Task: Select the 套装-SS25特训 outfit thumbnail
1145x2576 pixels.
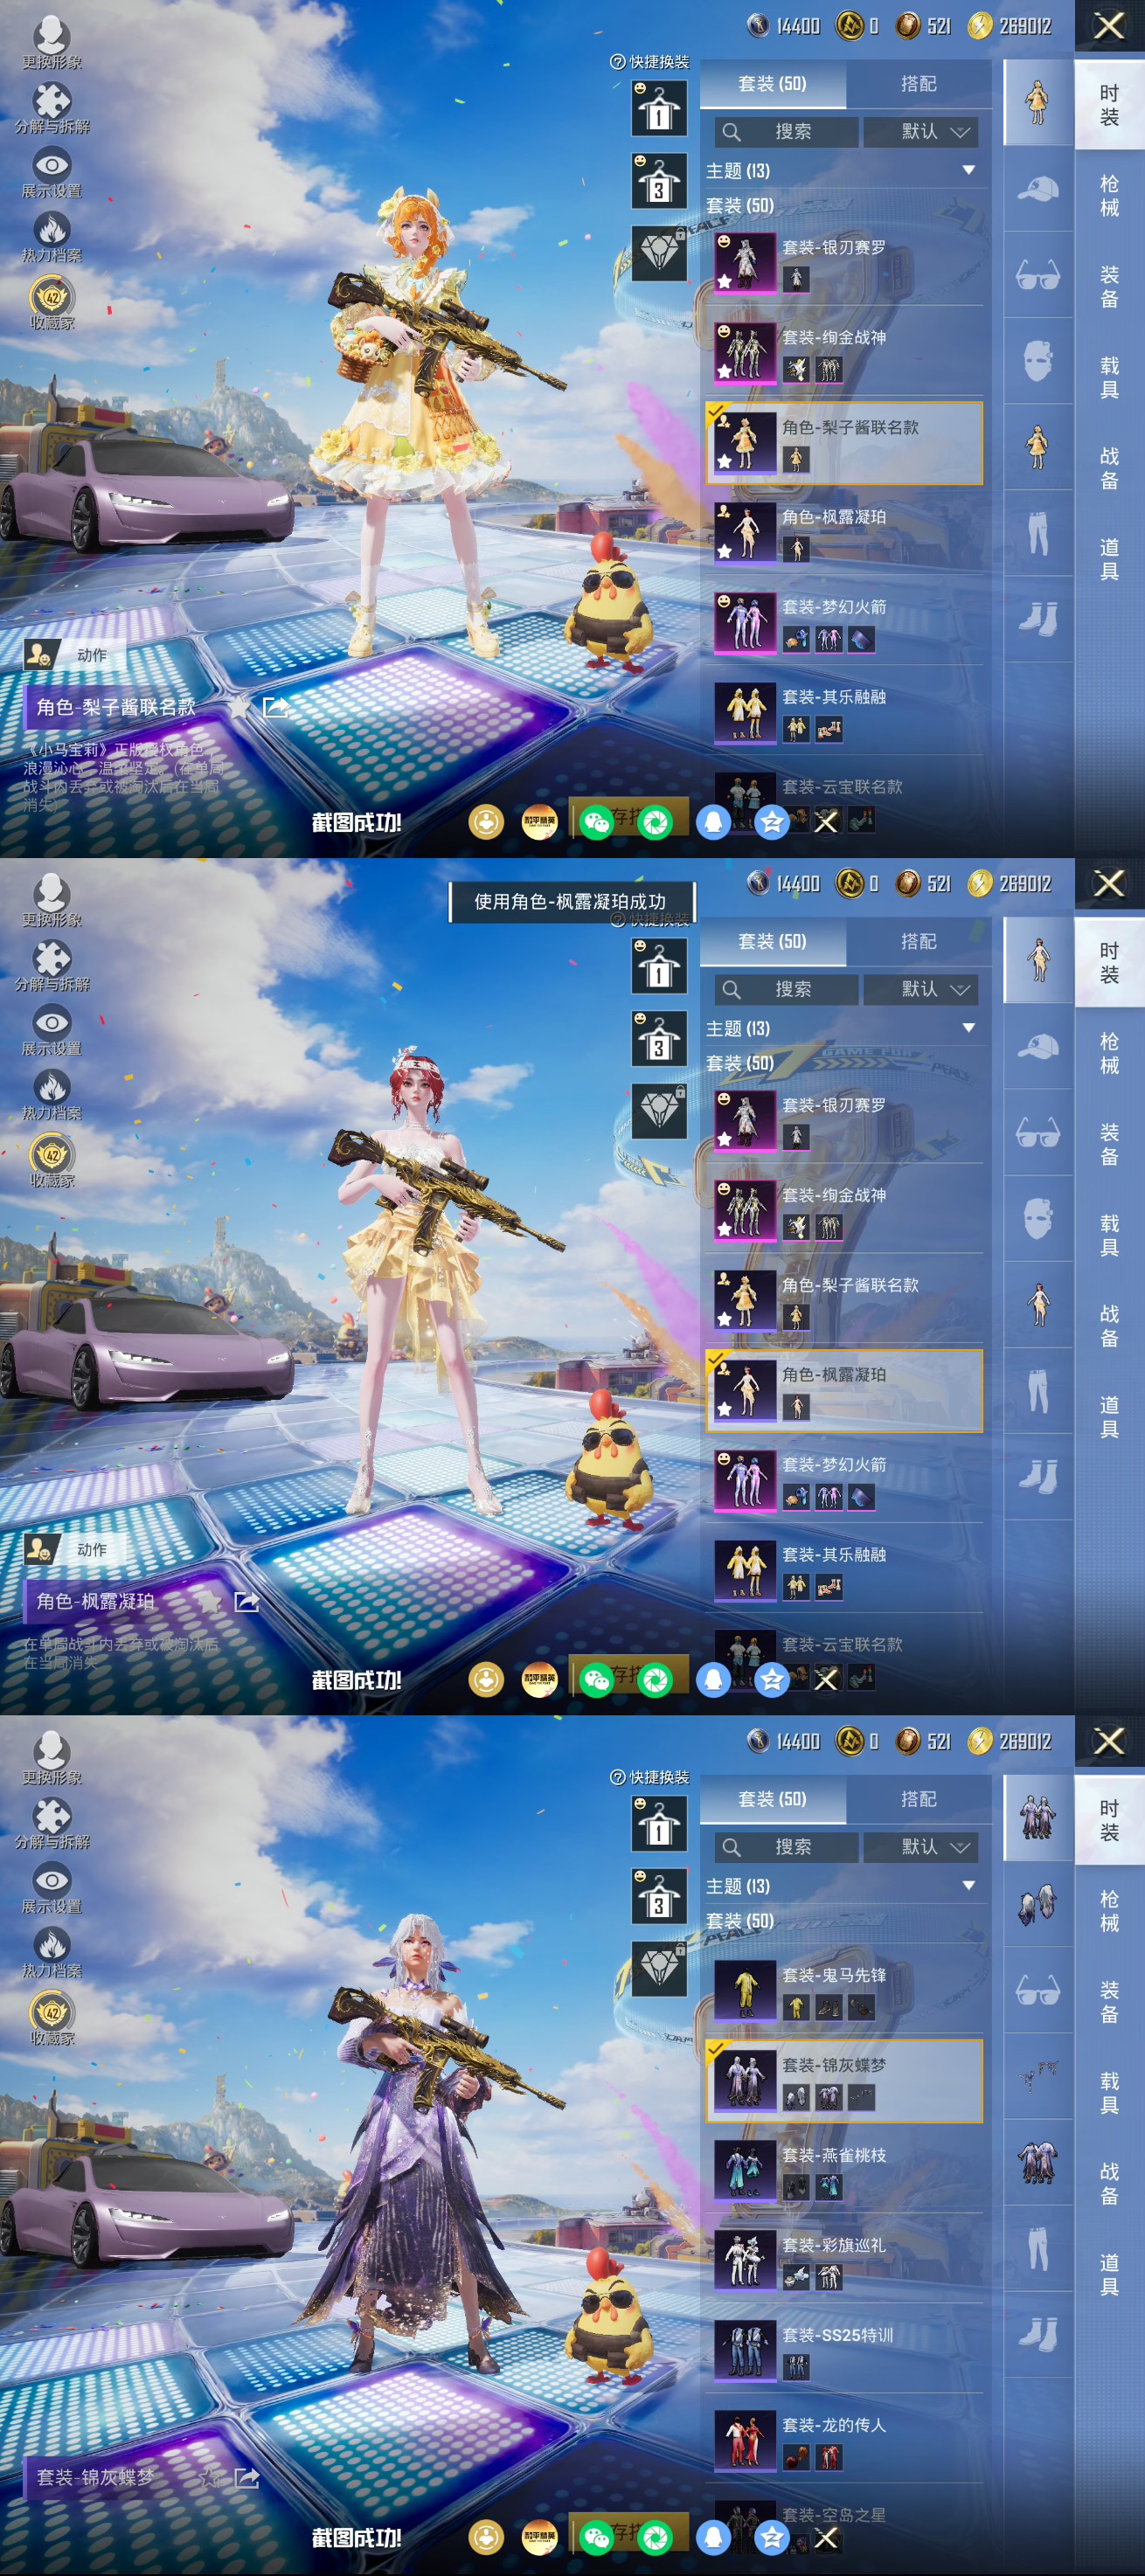Action: click(x=745, y=2351)
